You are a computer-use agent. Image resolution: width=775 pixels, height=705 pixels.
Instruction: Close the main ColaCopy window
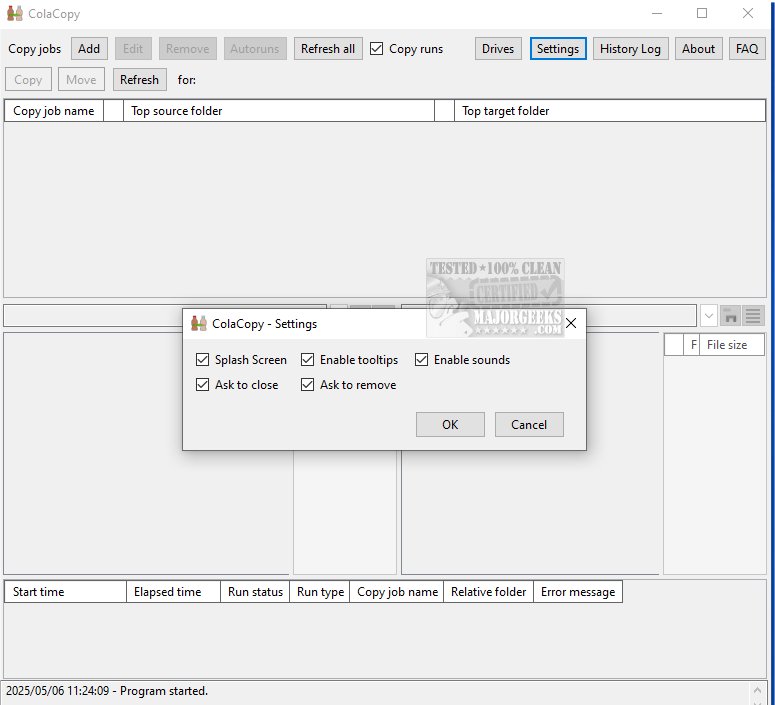pos(748,13)
